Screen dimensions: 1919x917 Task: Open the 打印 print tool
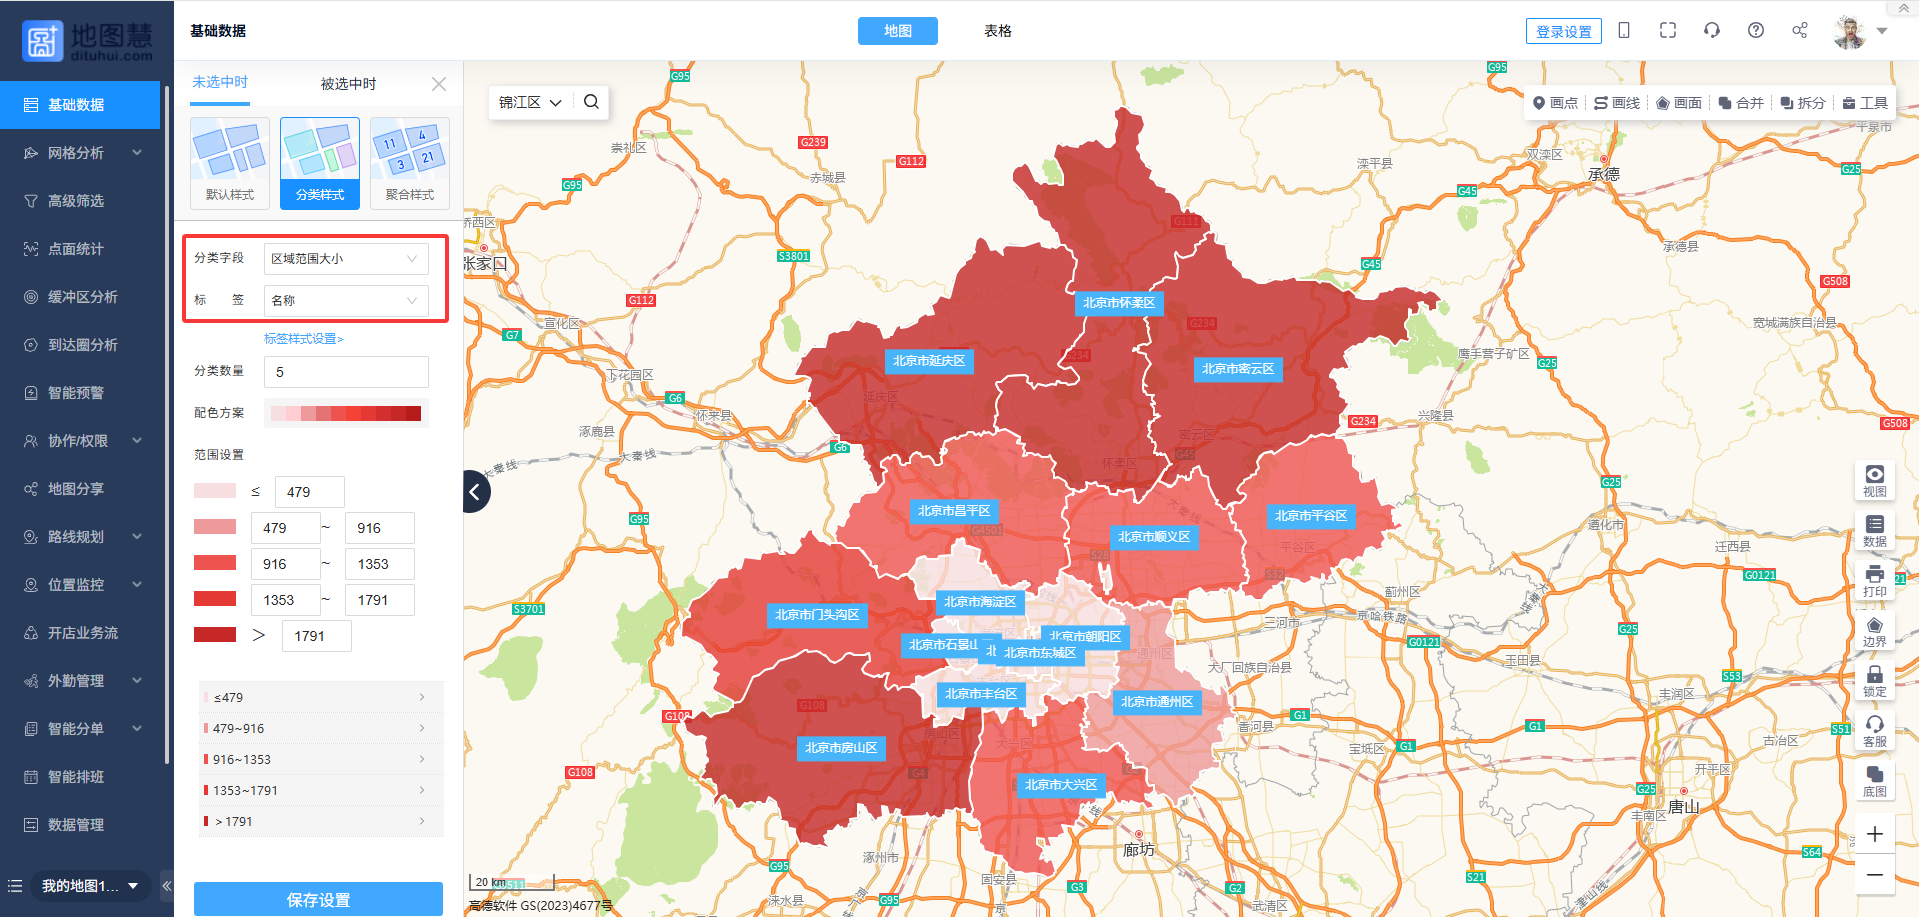[x=1874, y=580]
